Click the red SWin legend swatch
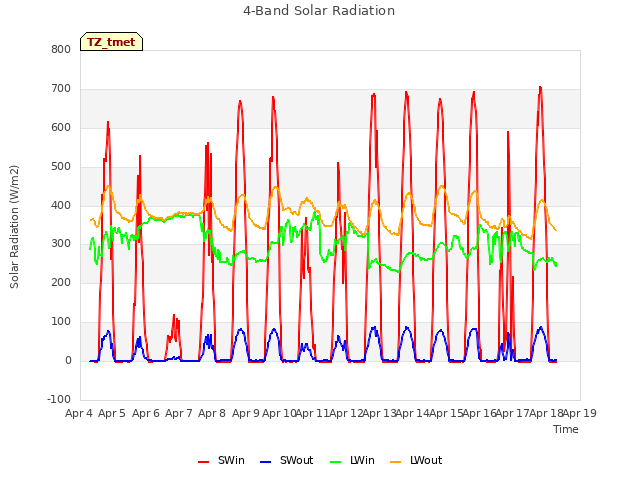 pyautogui.click(x=203, y=462)
